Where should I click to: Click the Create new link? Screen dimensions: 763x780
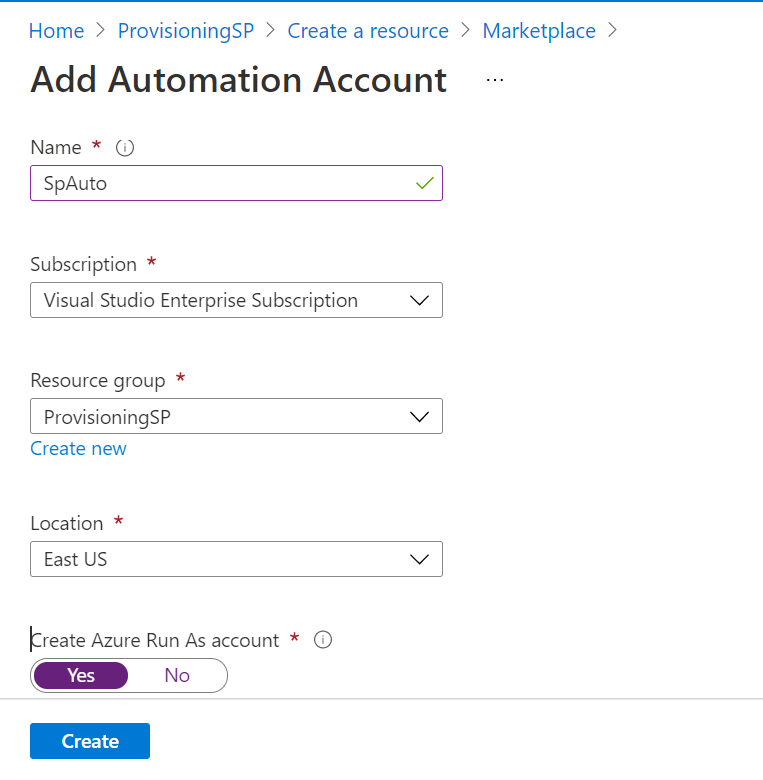(x=78, y=448)
